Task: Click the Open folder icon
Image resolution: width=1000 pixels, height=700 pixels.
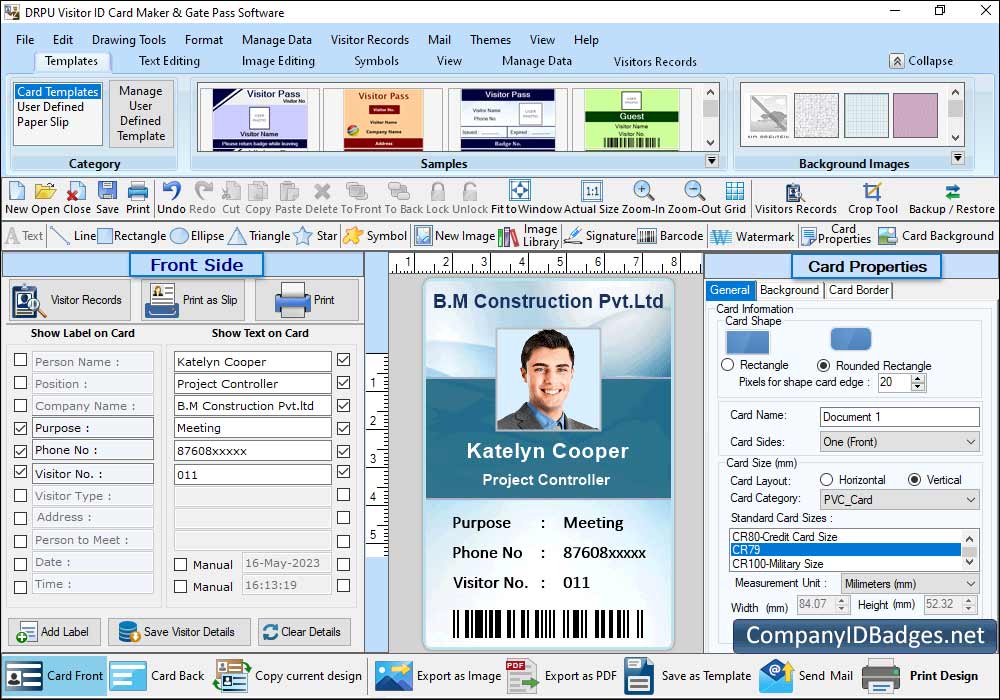Action: tap(45, 191)
